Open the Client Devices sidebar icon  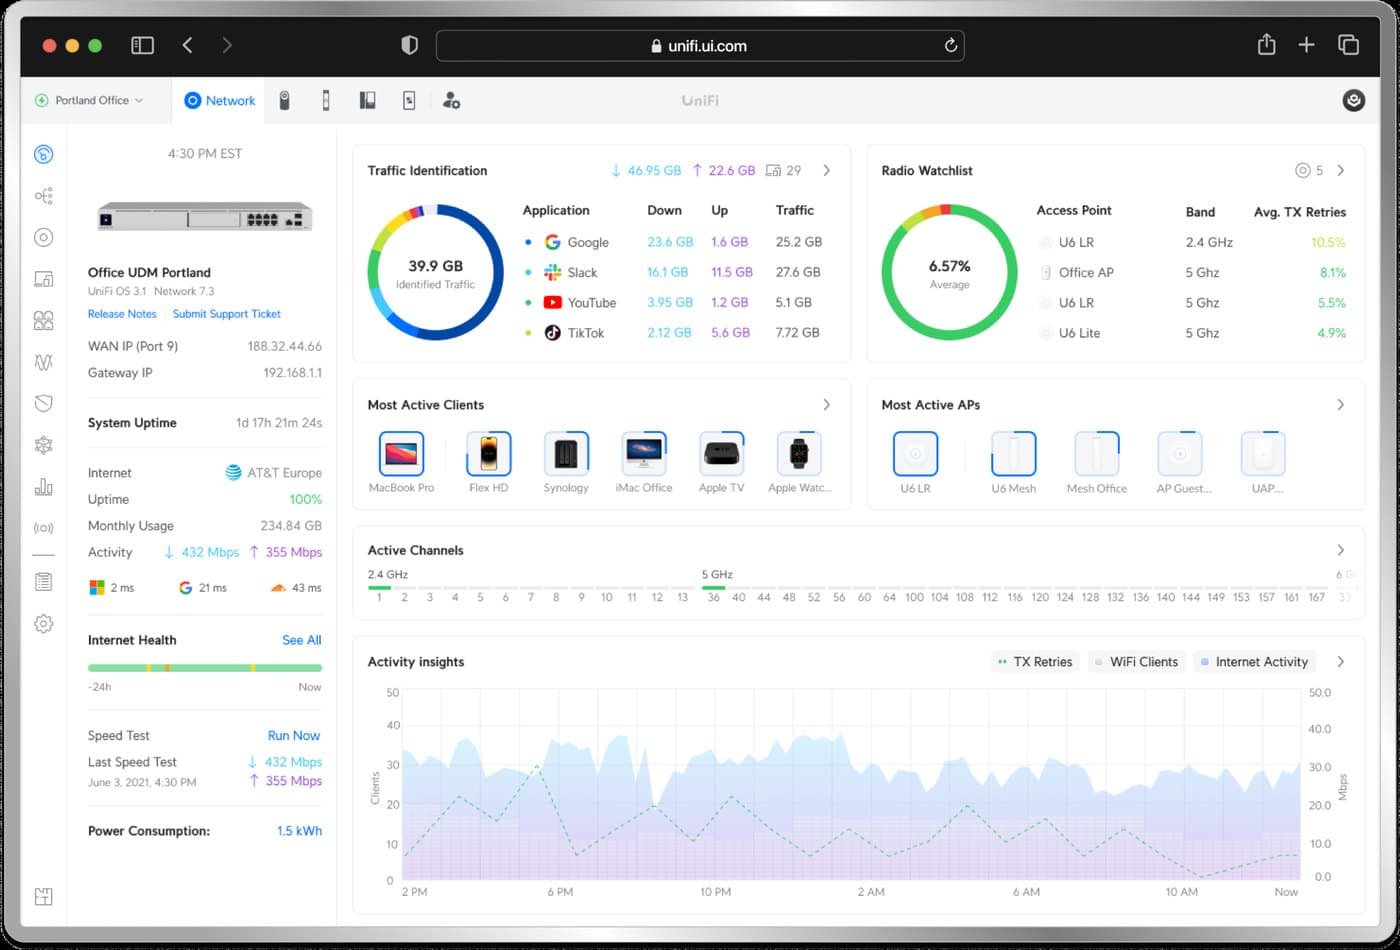[x=43, y=279]
